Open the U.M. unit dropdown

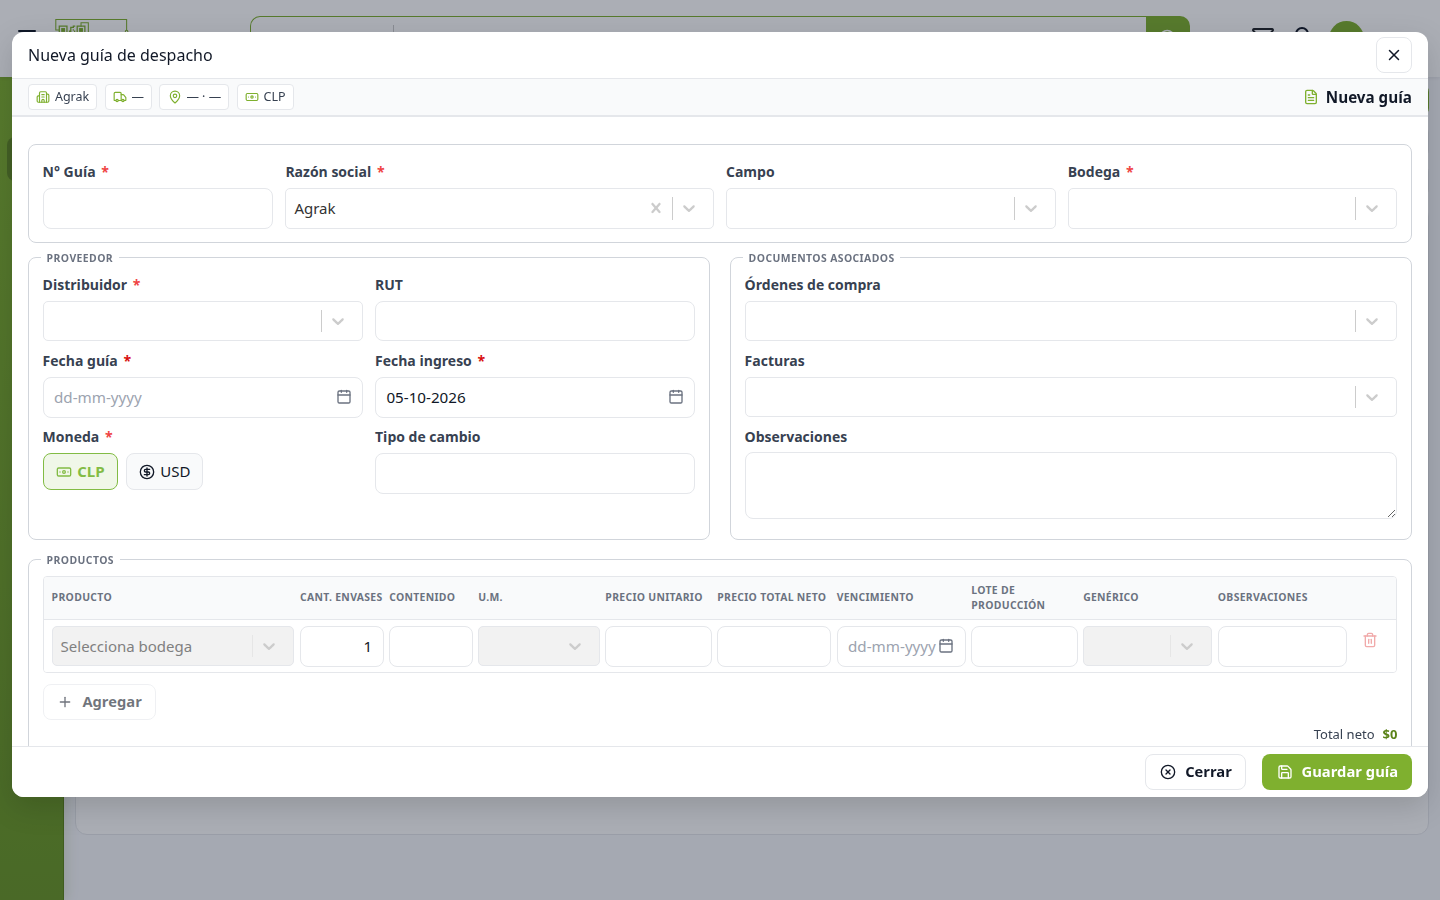click(539, 646)
